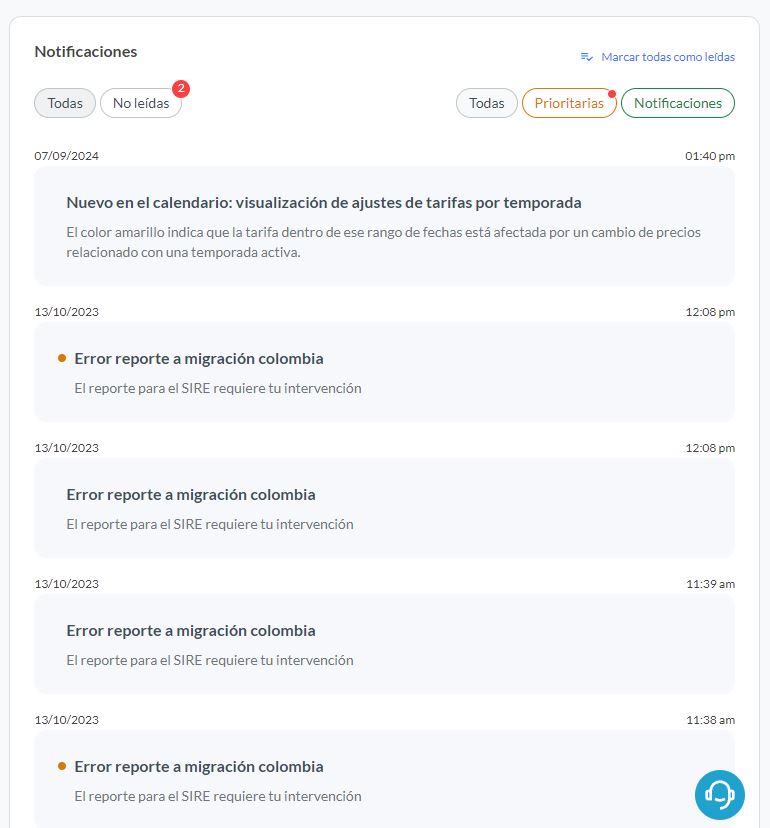Image resolution: width=770 pixels, height=828 pixels.
Task: Click the orange unread dot at 11:38 am
Action: (x=62, y=766)
